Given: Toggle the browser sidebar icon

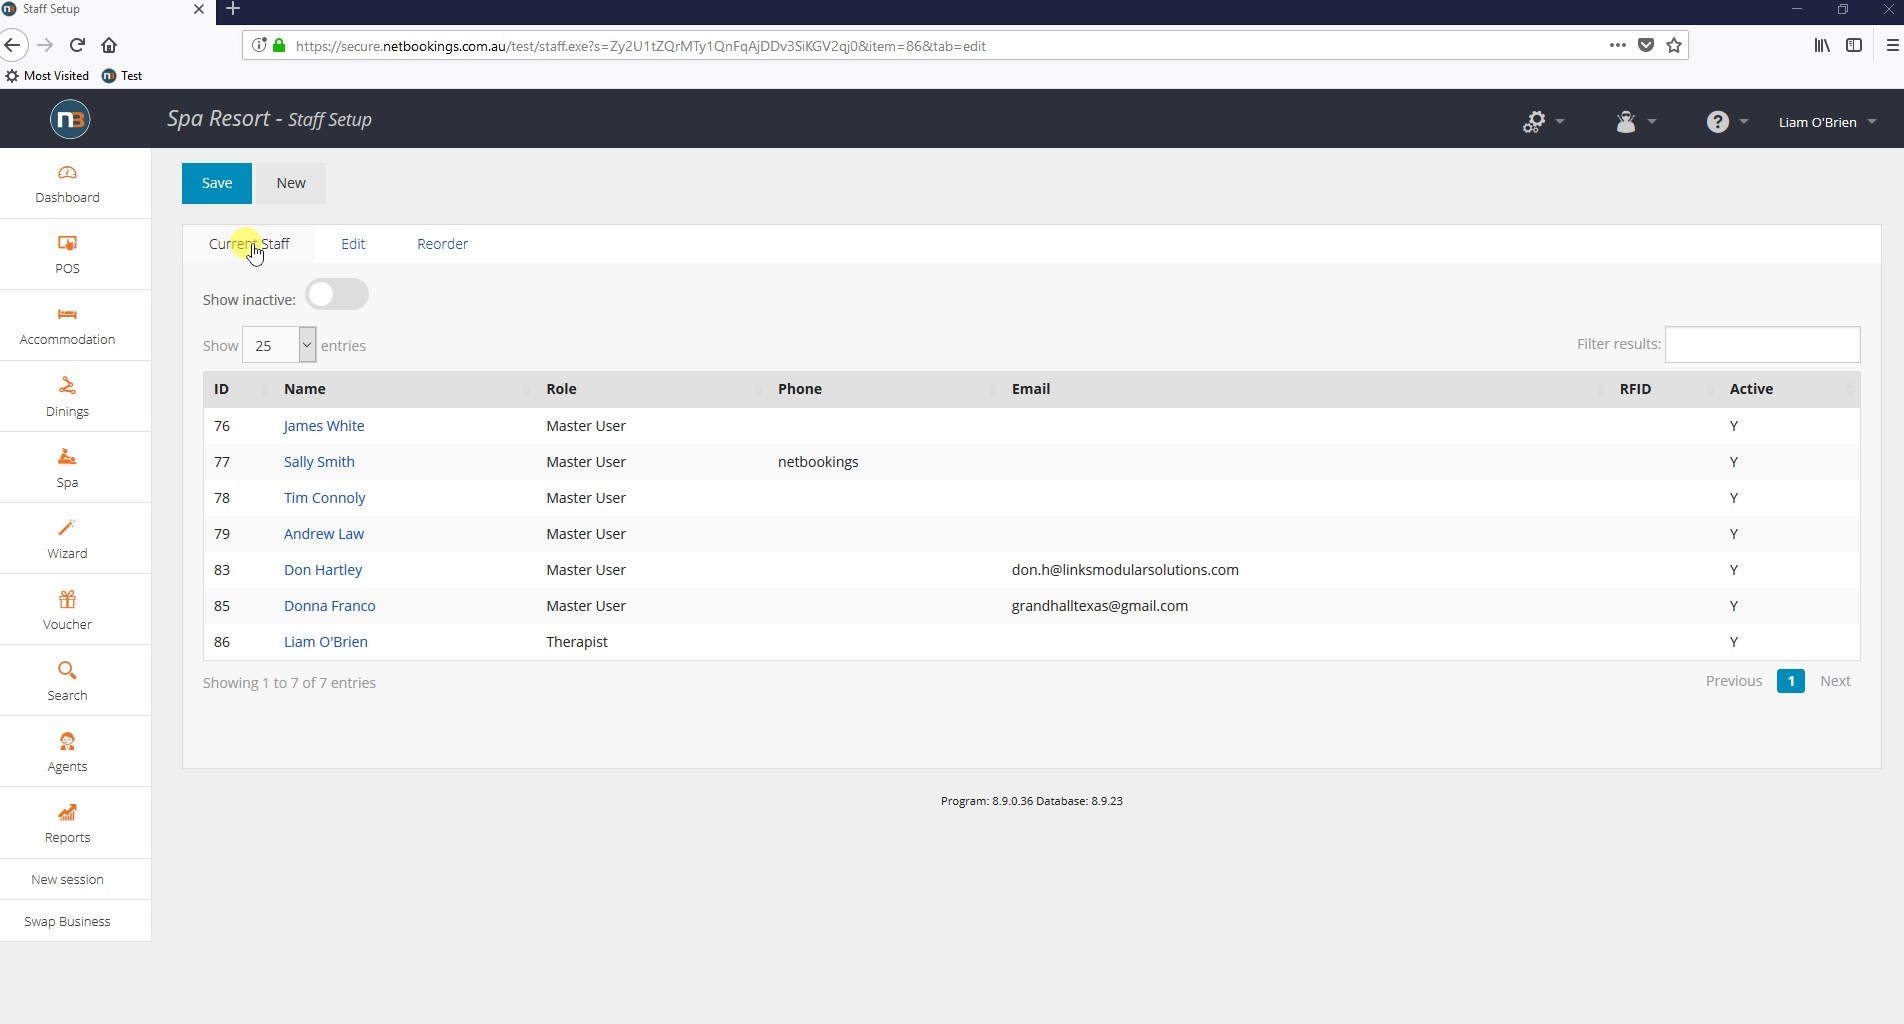Looking at the screenshot, I should click(x=1854, y=45).
